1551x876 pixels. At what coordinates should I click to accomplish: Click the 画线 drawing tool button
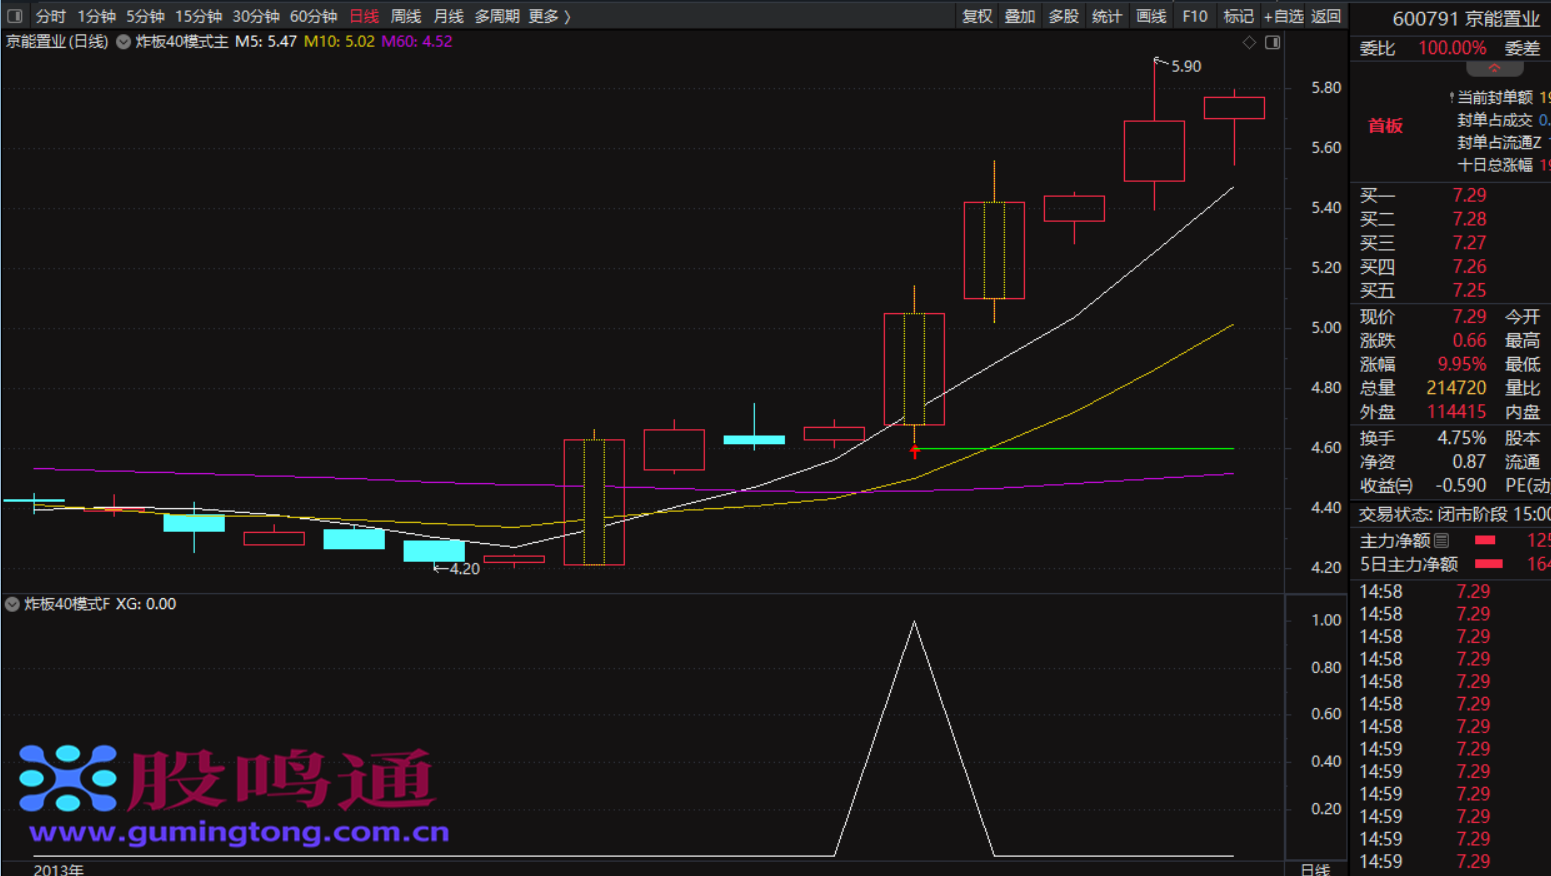click(1151, 16)
